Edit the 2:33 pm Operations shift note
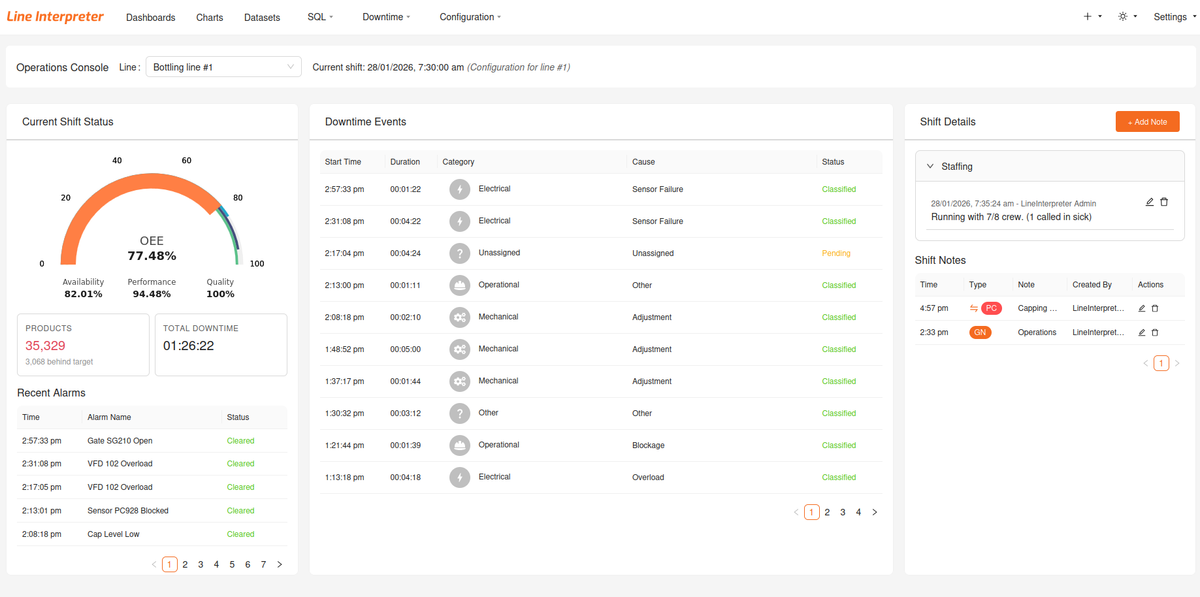This screenshot has width=1200, height=597. point(1142,332)
